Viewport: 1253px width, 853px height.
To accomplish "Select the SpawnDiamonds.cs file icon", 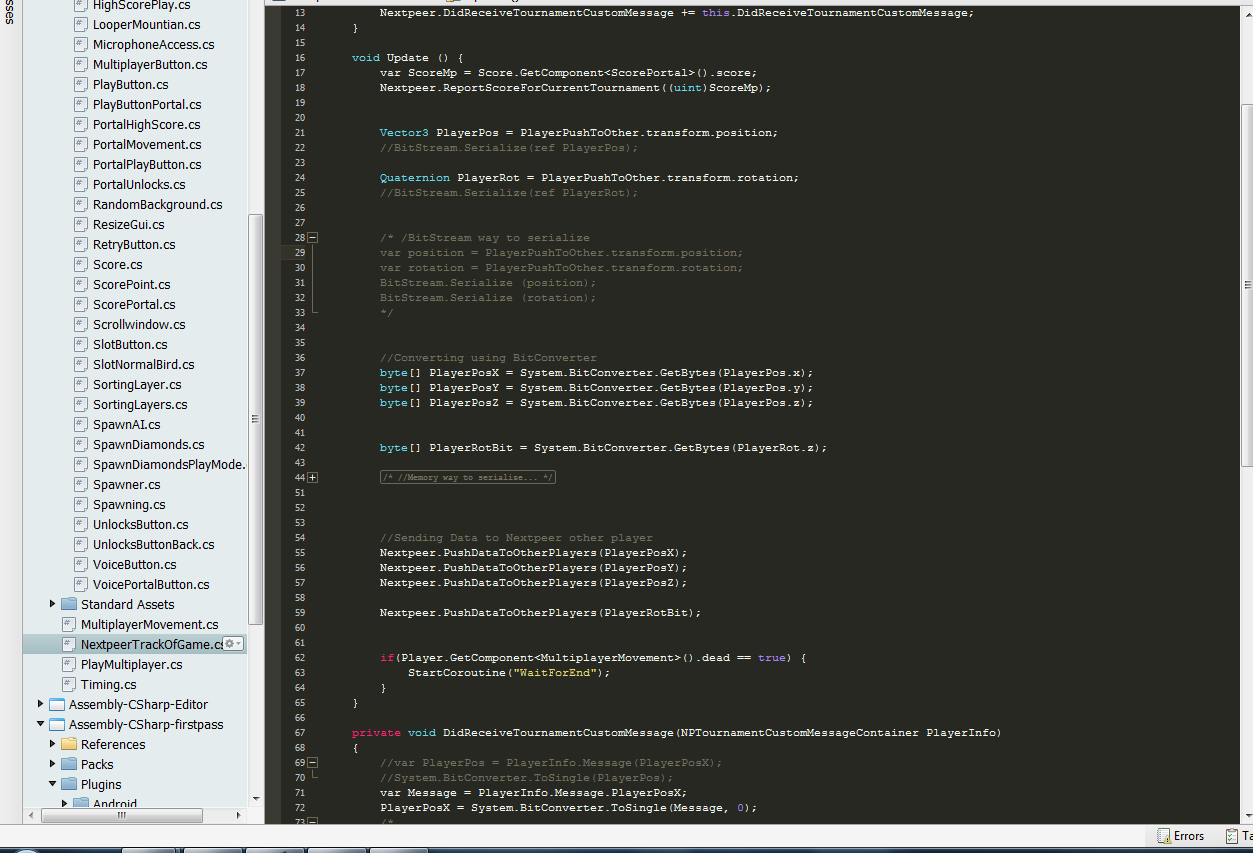I will [81, 445].
